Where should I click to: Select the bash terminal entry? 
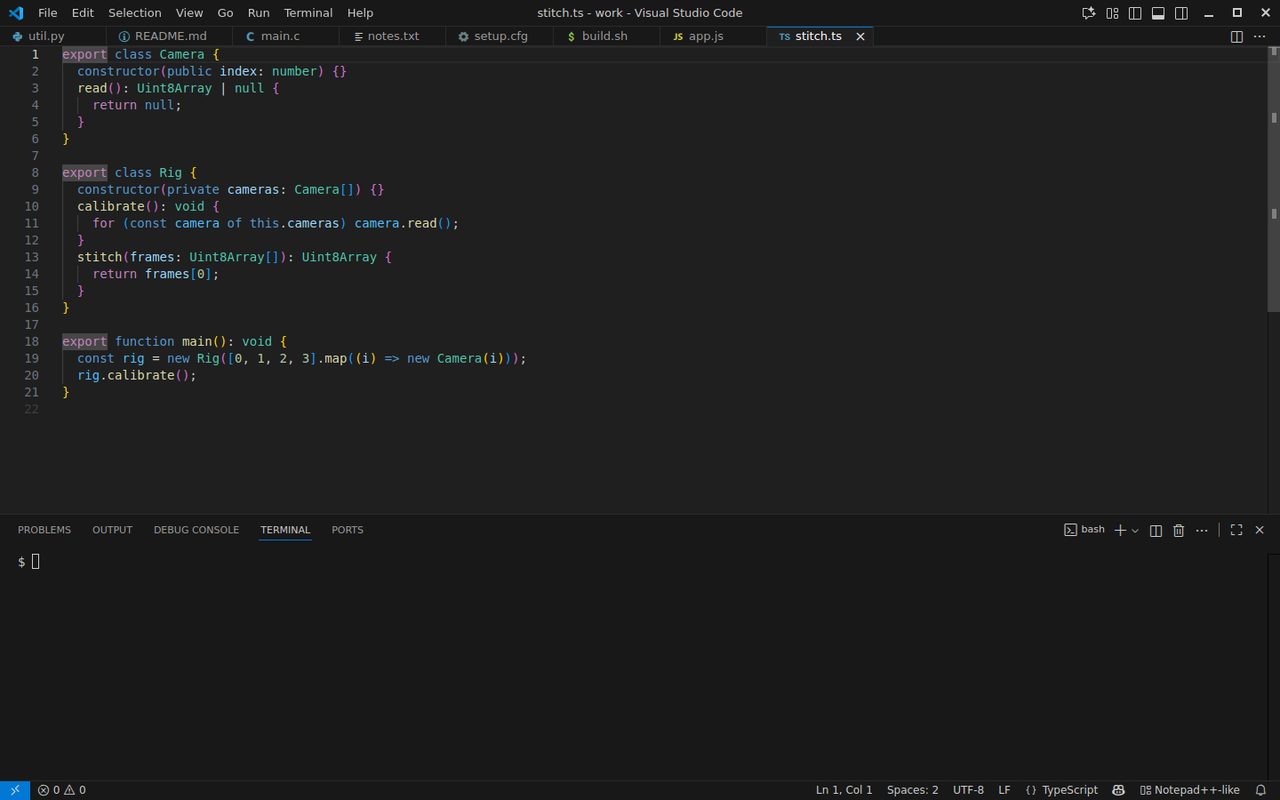pyautogui.click(x=1085, y=530)
